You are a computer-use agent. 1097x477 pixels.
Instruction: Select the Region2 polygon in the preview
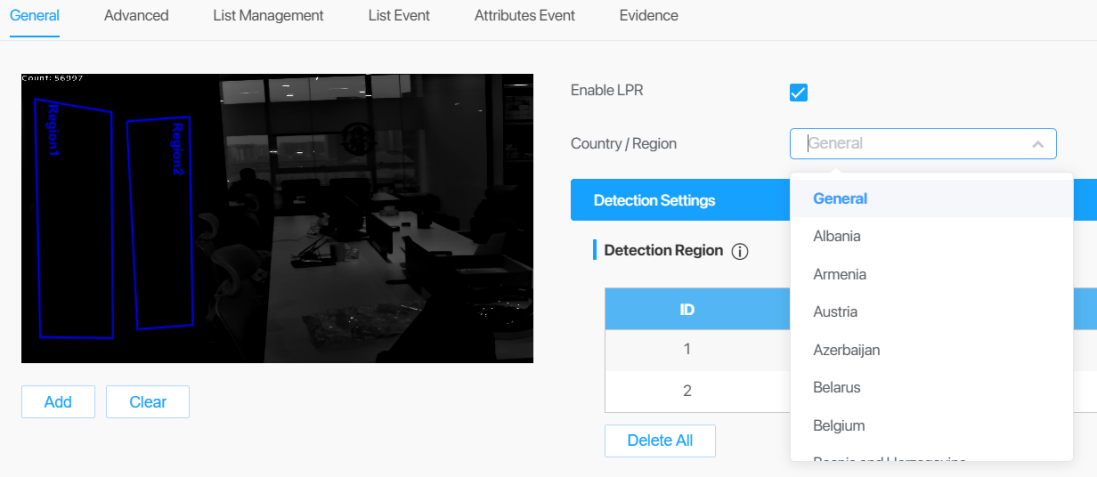[160, 222]
